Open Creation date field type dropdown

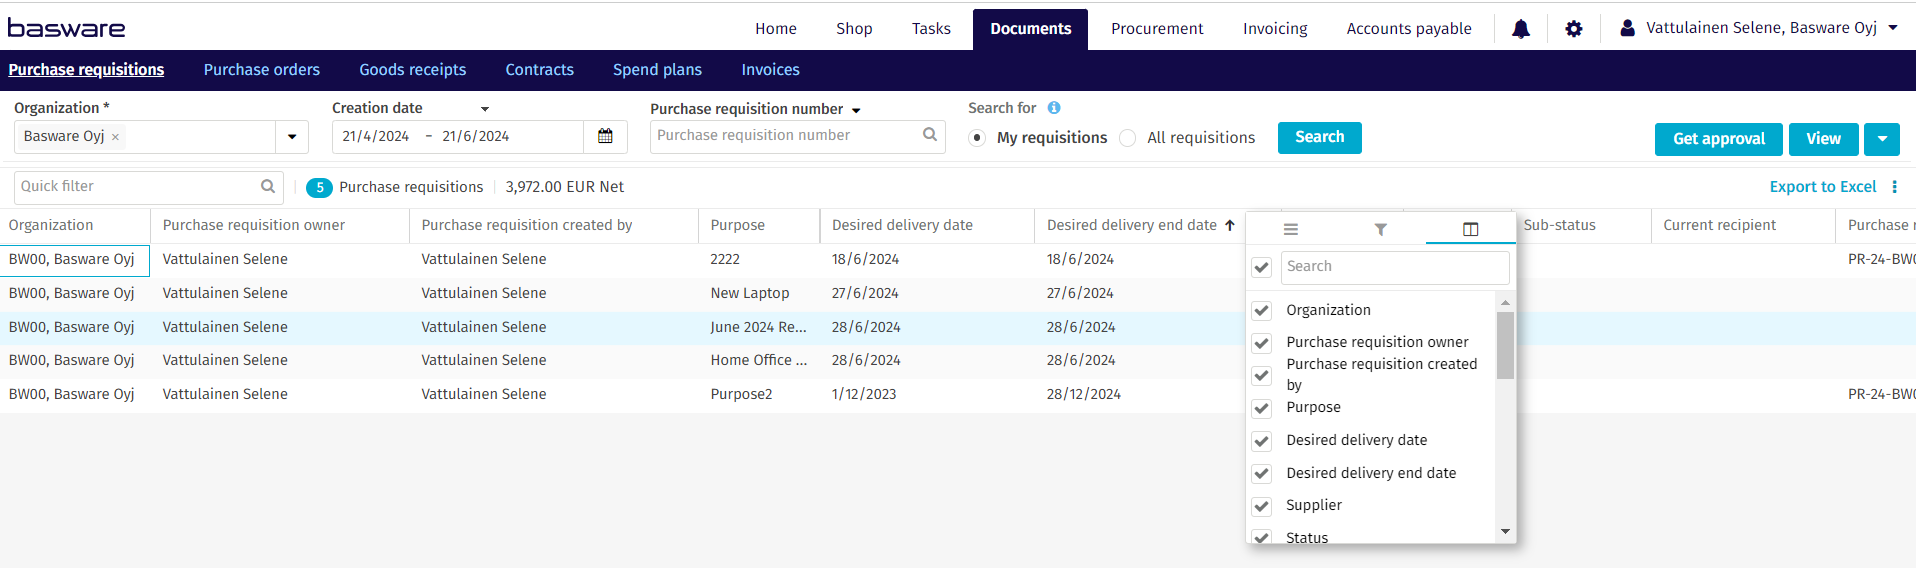click(485, 109)
